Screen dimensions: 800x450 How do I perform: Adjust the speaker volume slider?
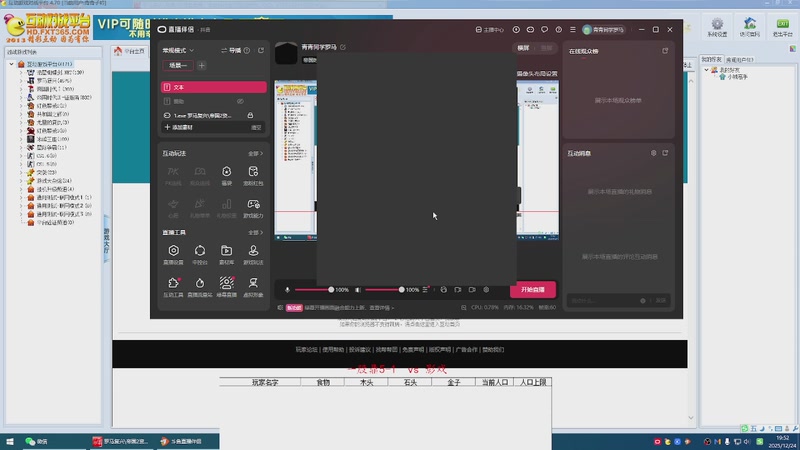coord(385,290)
